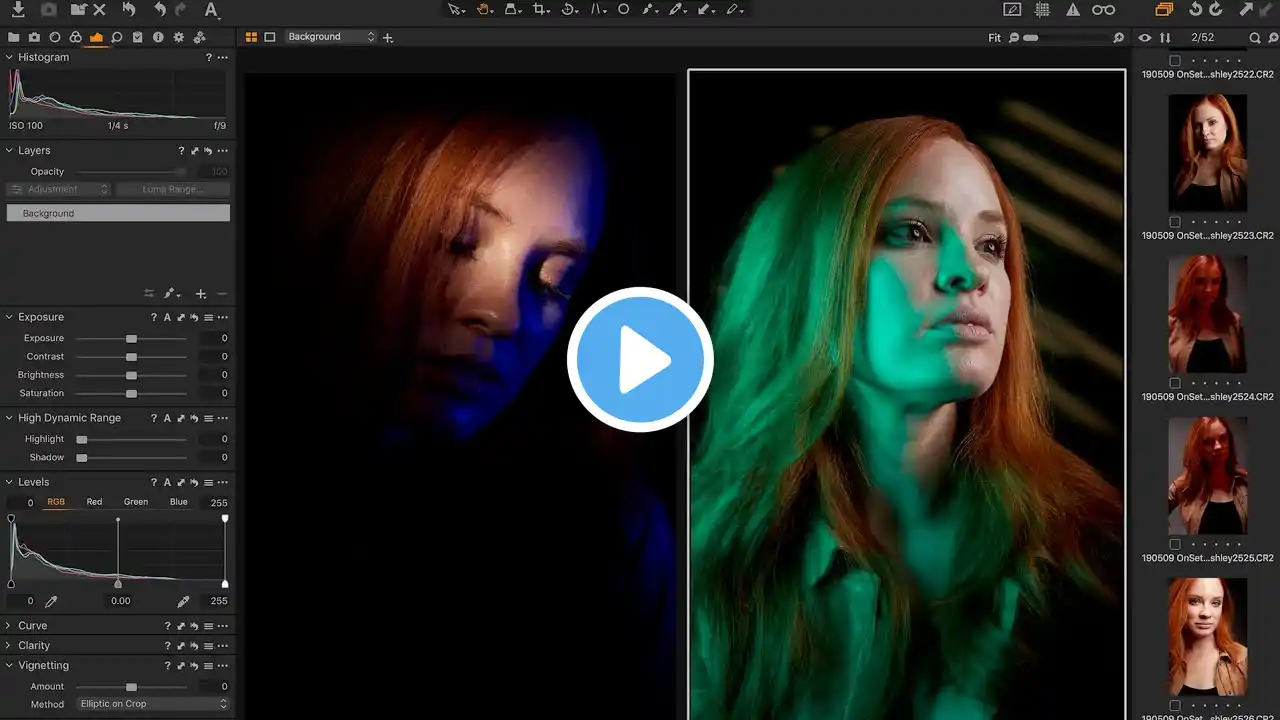Collapse the High Dynamic Range panel
Screen dimensions: 1280x720
pyautogui.click(x=10, y=418)
